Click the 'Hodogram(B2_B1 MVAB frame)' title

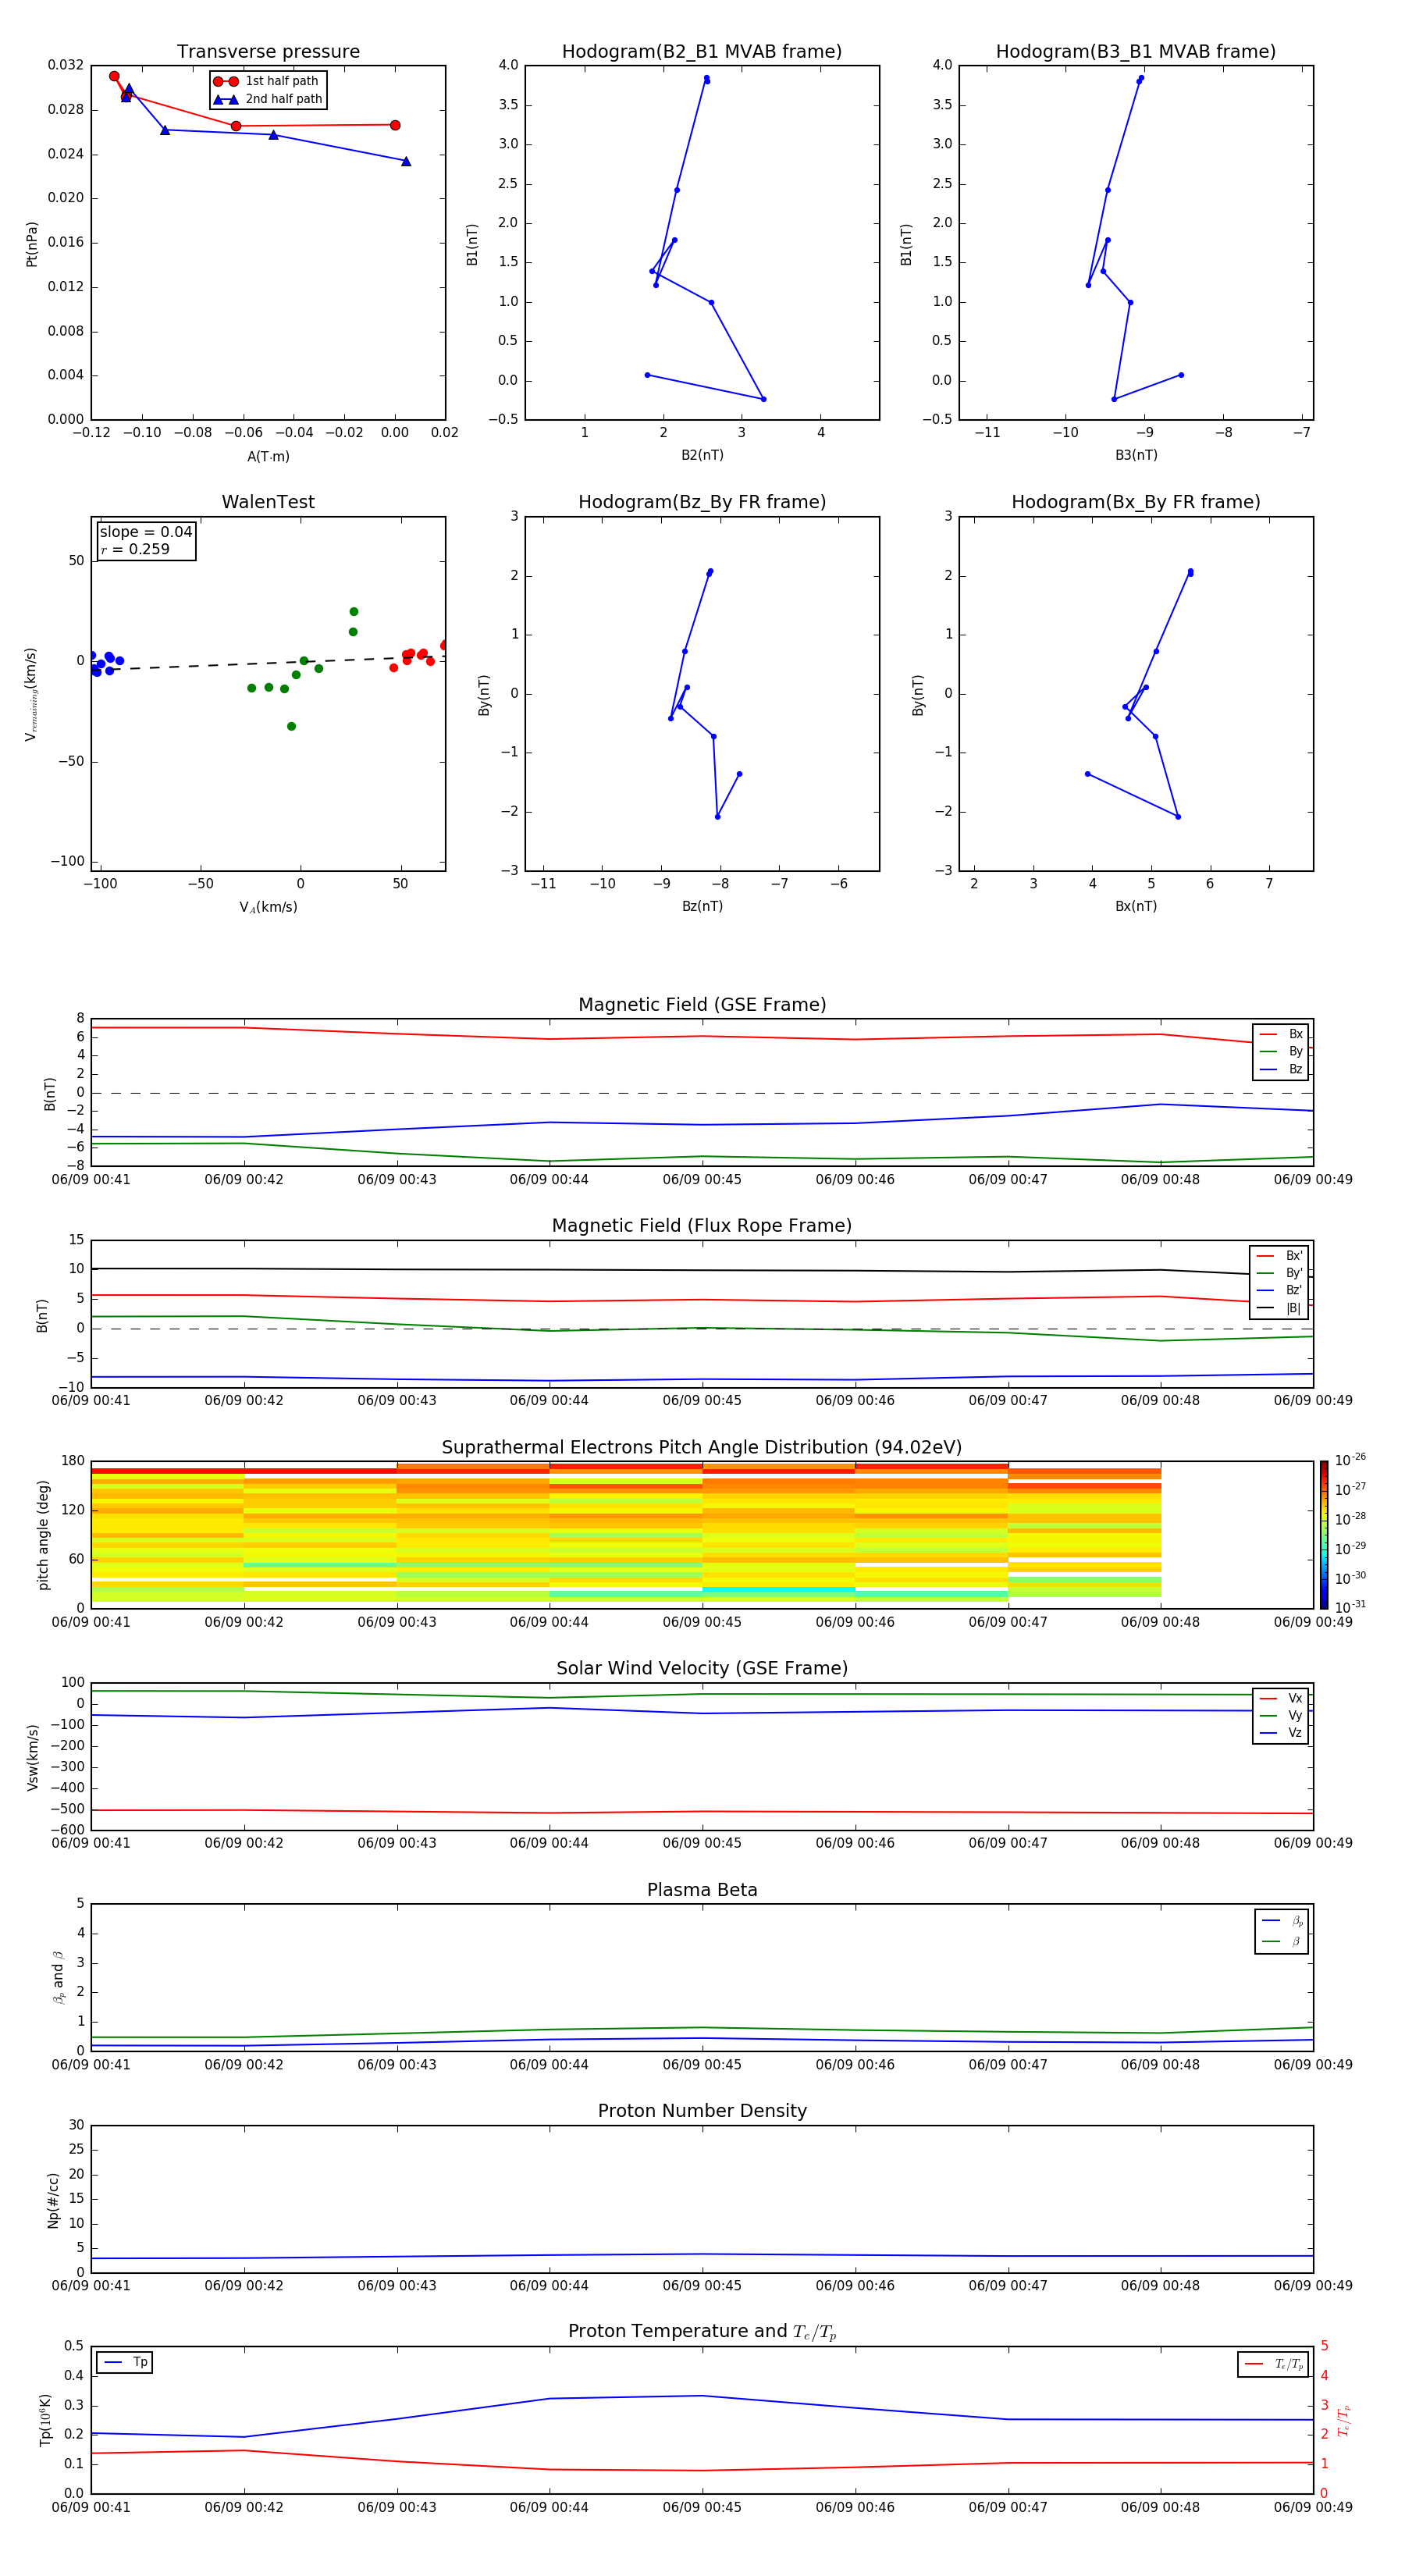pyautogui.click(x=702, y=52)
